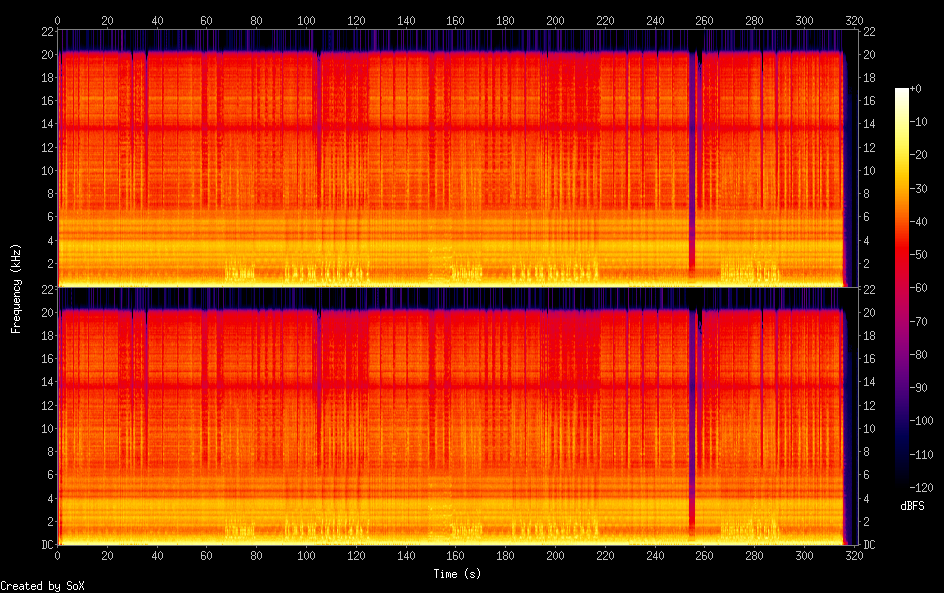Click the "Frequency (kHz)" axis label
944x593 pixels.
(x=15, y=288)
